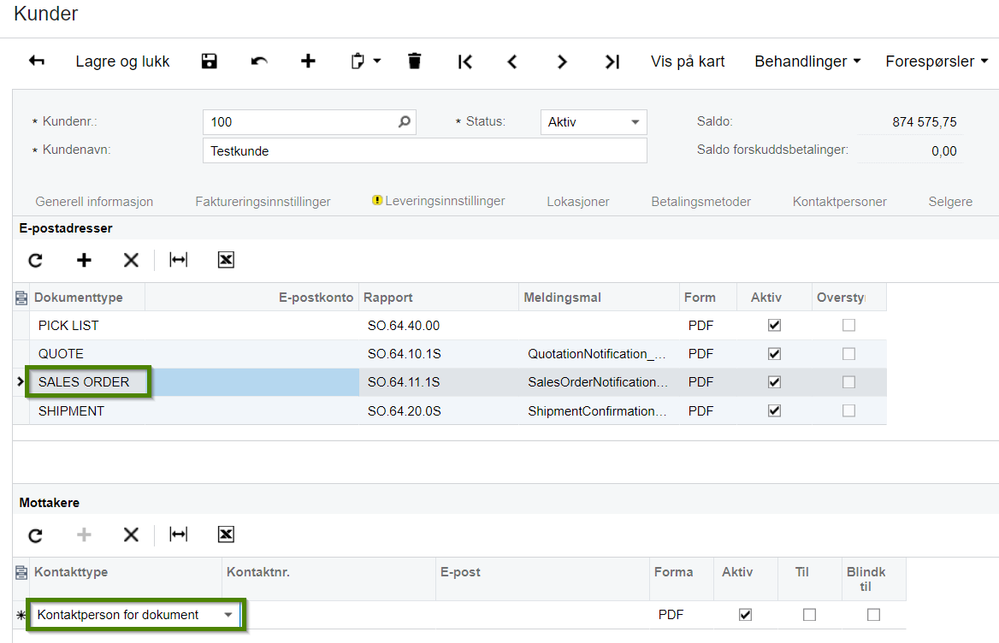Image resolution: width=999 pixels, height=643 pixels.
Task: Enable Overstyr for QUOTE row
Action: (x=849, y=354)
